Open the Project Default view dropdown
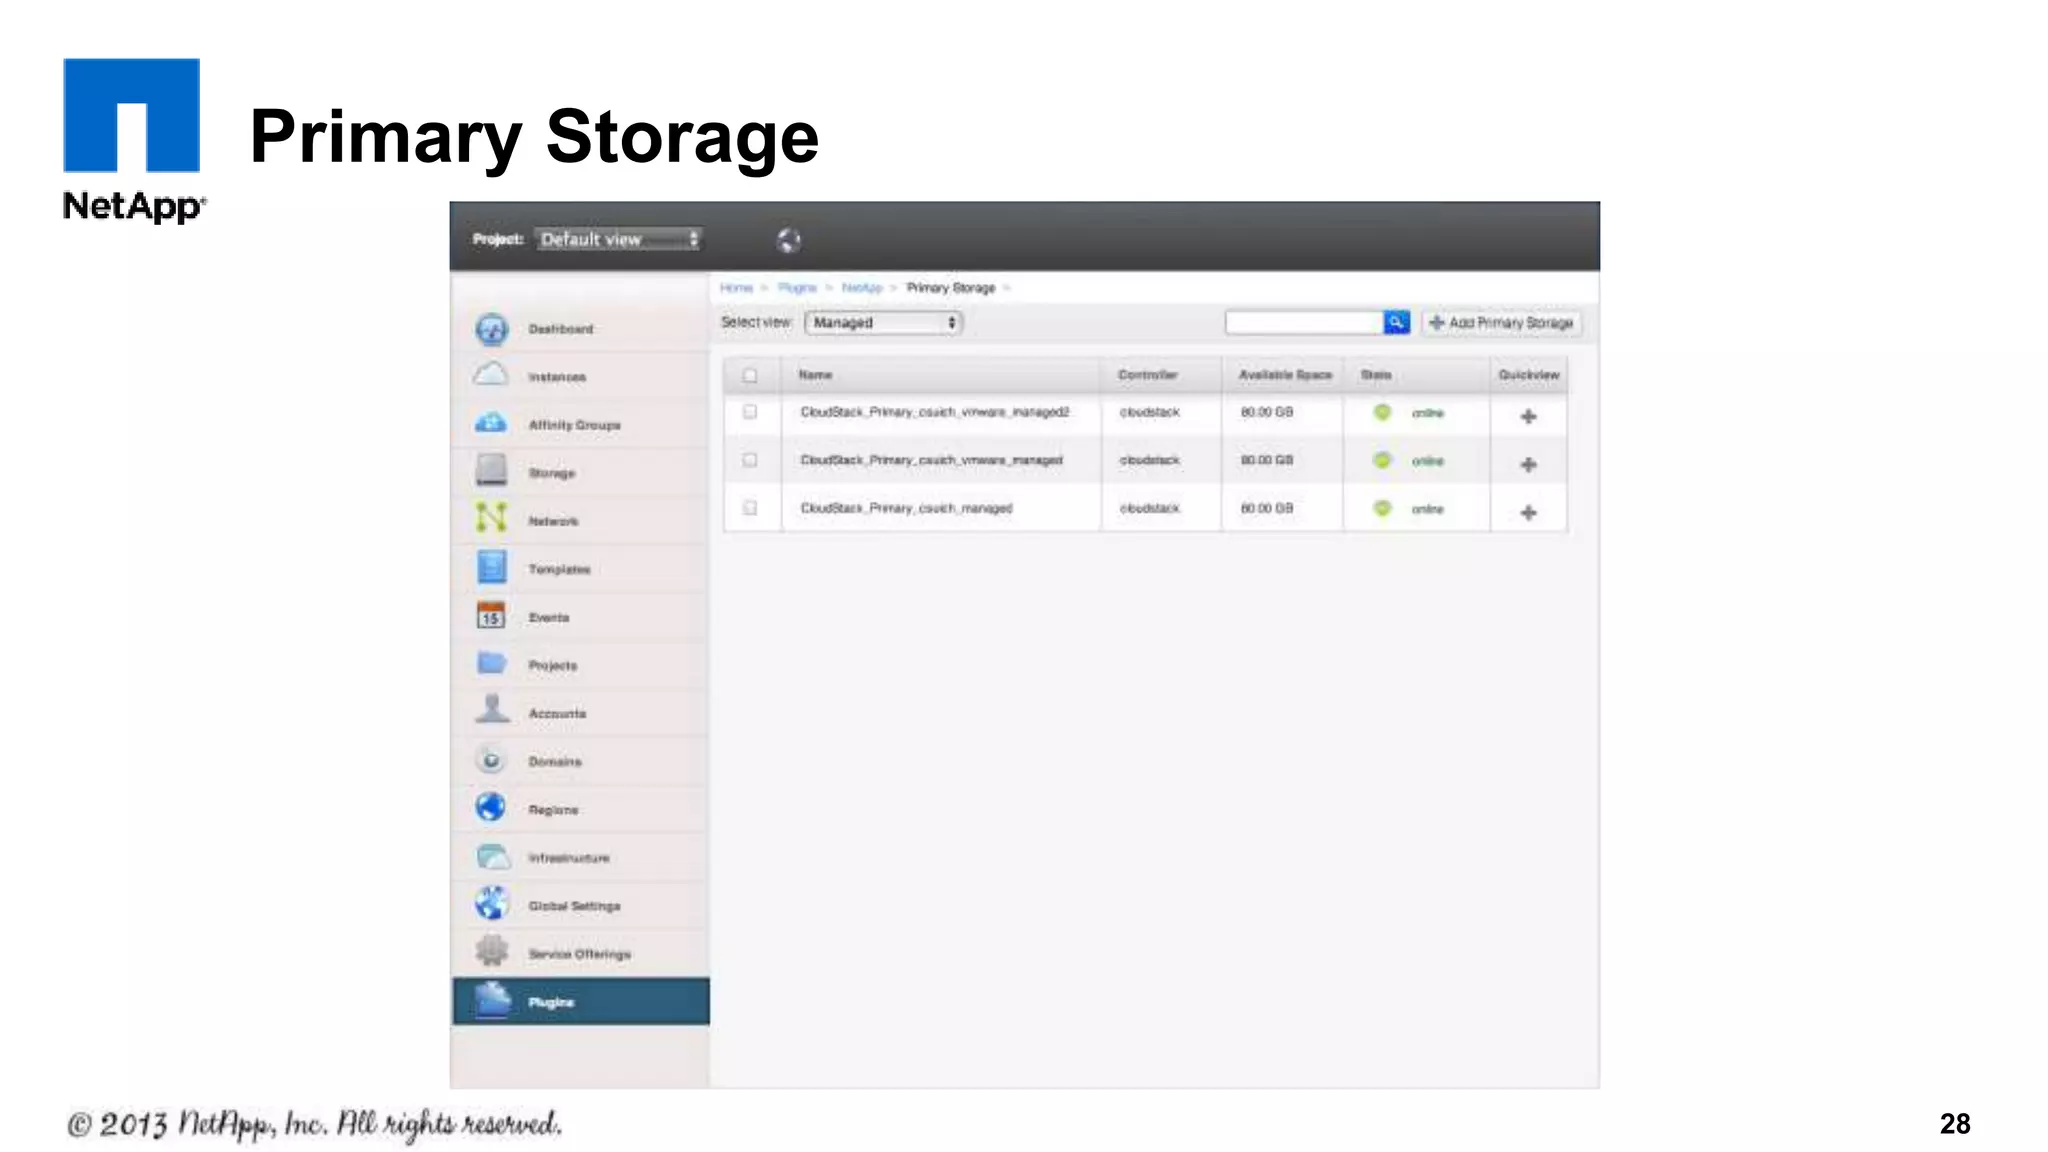The image size is (2048, 1152). (x=619, y=239)
